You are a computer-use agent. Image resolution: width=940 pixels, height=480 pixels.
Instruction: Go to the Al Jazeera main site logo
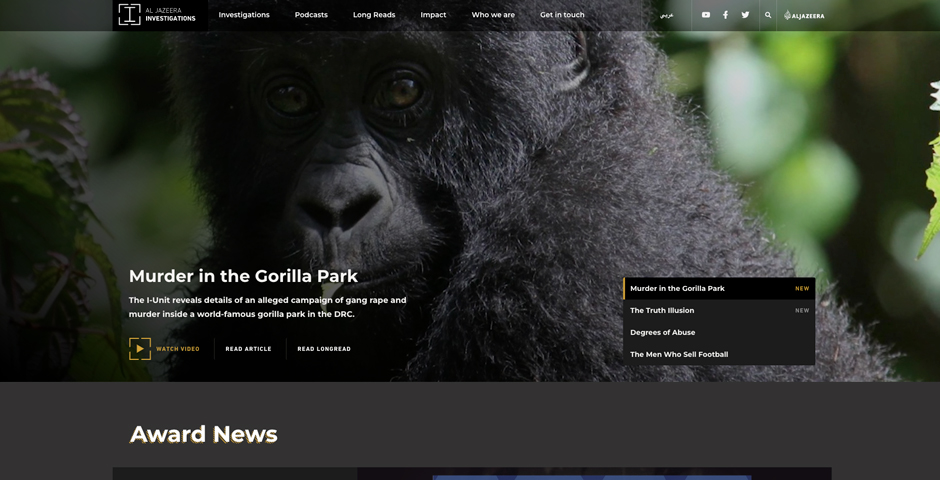(804, 15)
